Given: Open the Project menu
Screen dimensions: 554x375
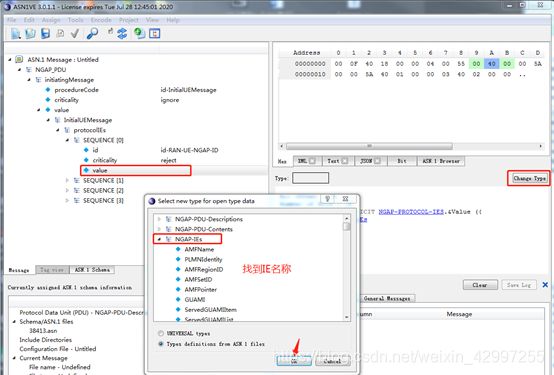Looking at the screenshot, I should click(x=129, y=20).
